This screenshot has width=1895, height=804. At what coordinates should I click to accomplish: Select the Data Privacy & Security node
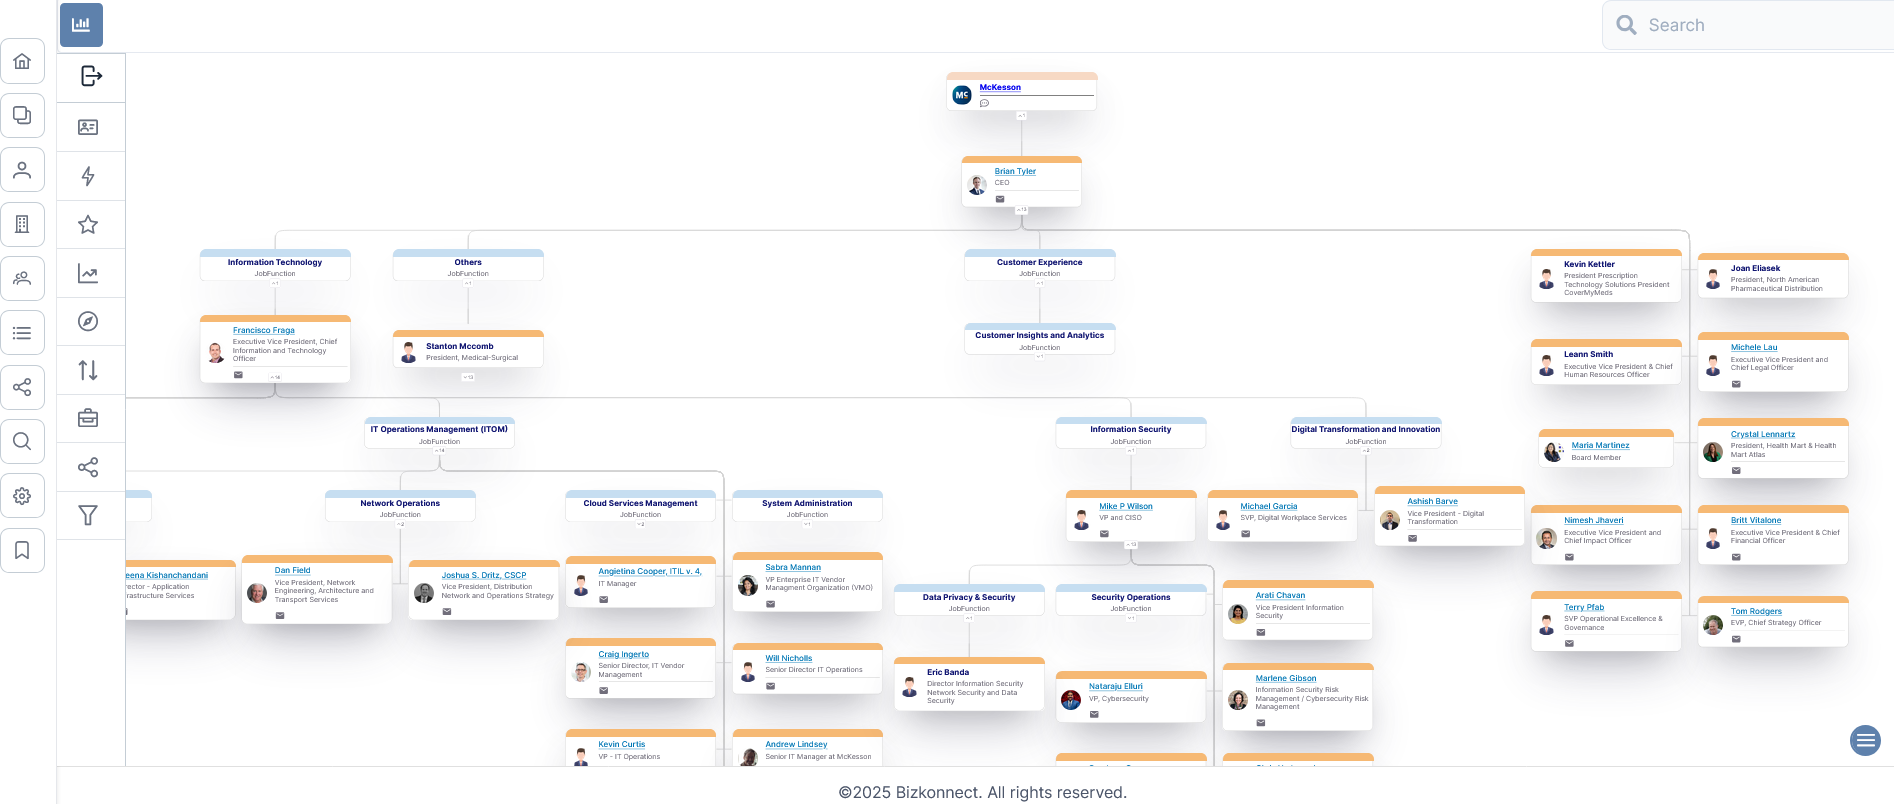pos(968,600)
